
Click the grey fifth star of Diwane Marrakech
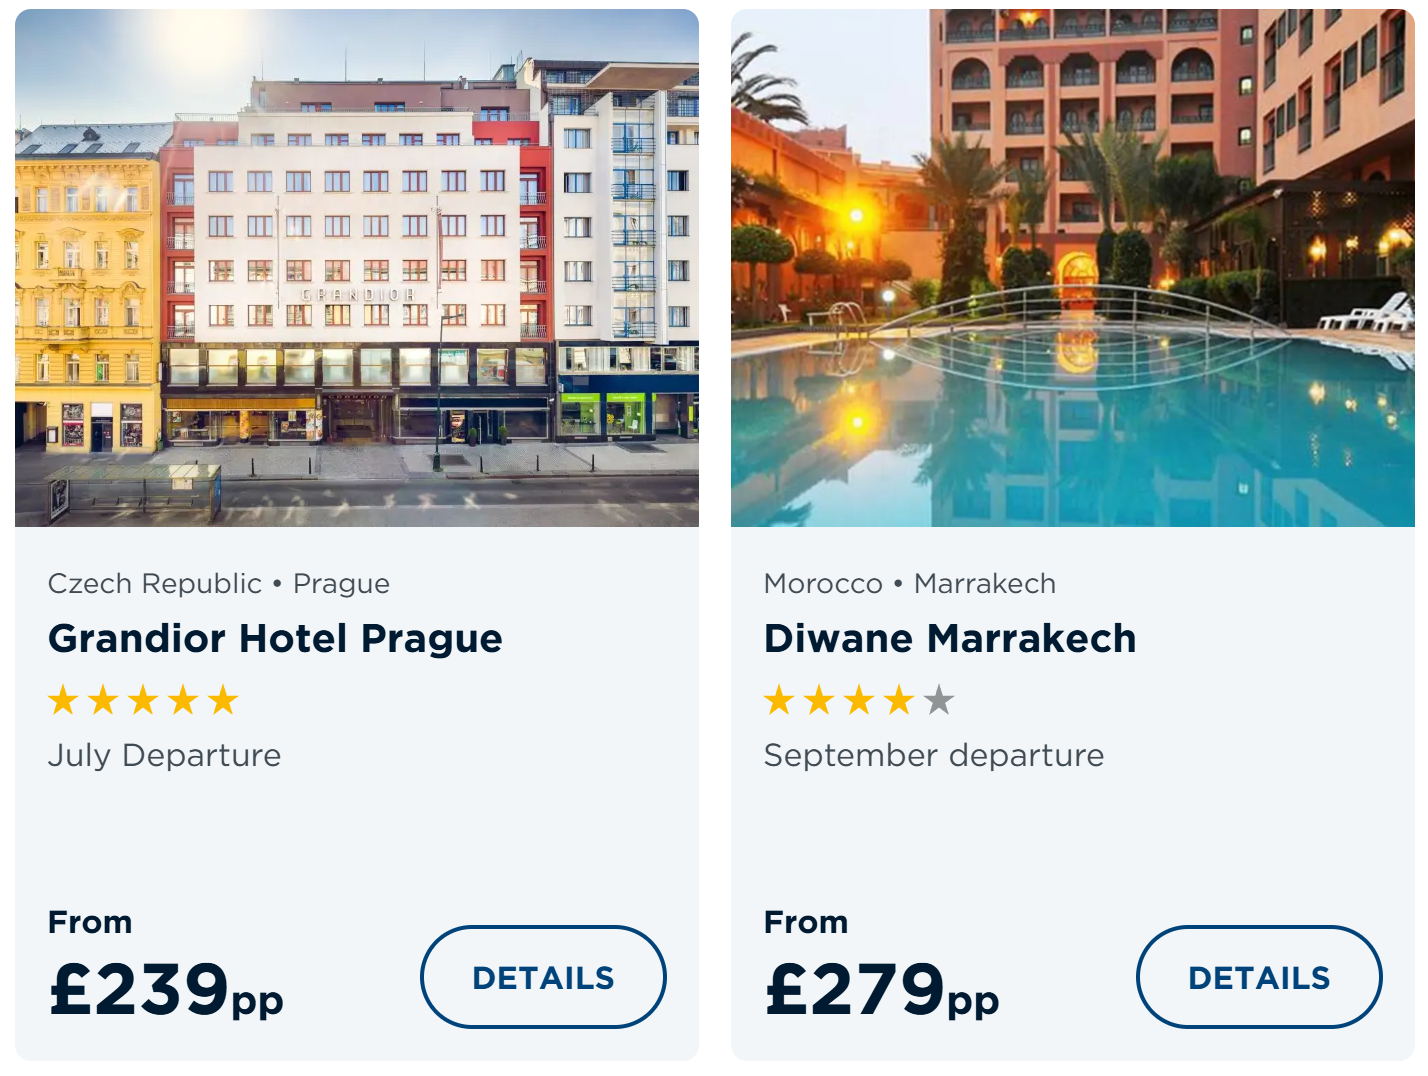939,700
